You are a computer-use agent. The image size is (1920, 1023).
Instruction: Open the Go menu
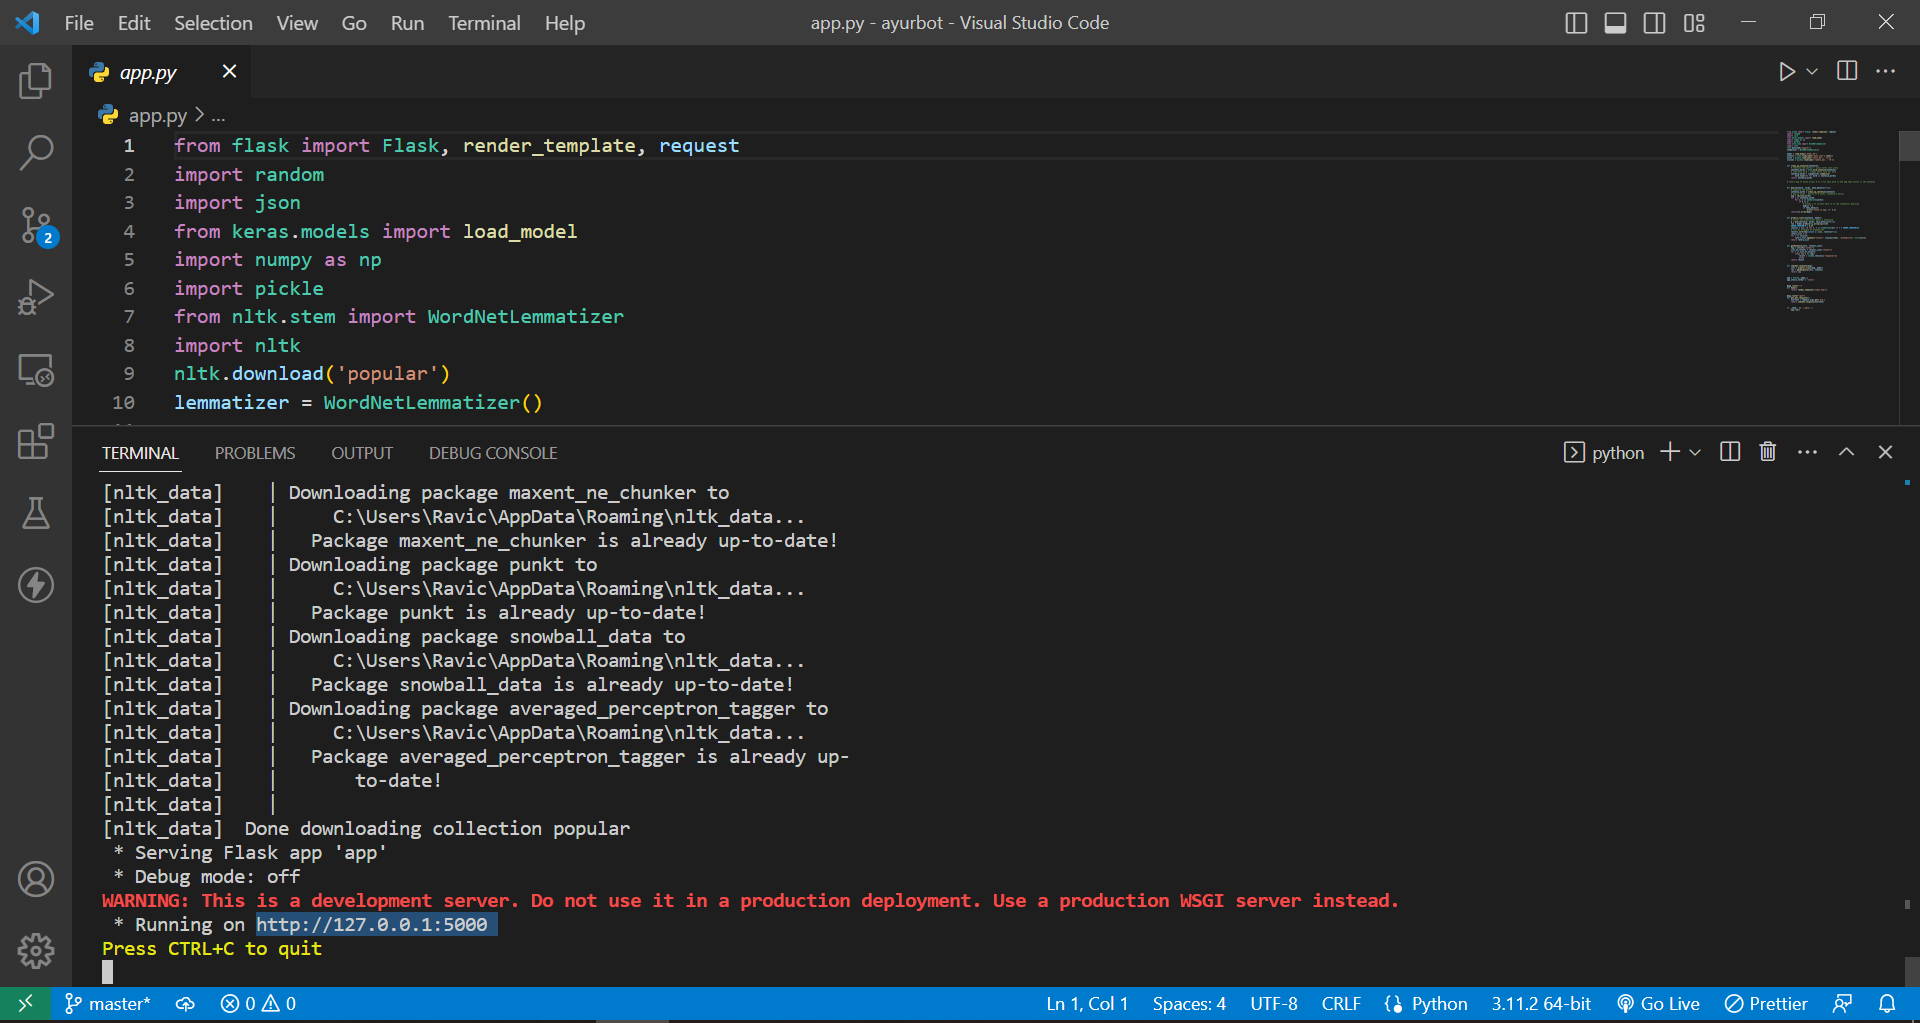tap(354, 22)
